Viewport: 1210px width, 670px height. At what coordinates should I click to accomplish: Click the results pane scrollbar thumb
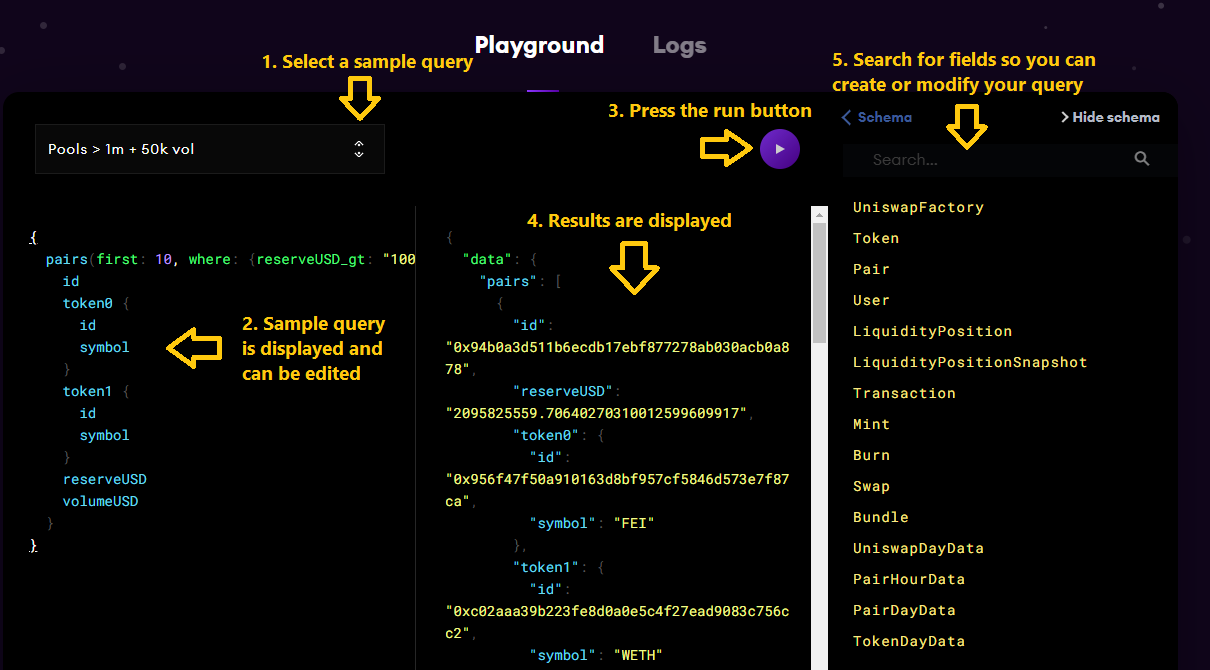[819, 280]
